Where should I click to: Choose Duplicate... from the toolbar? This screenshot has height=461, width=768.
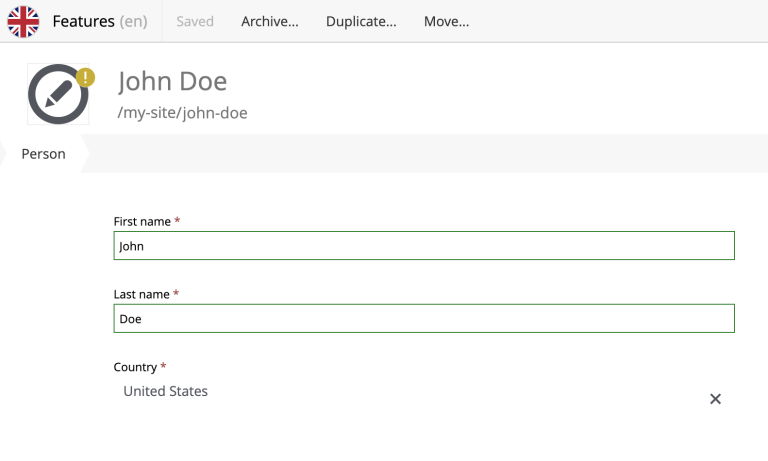pyautogui.click(x=361, y=21)
